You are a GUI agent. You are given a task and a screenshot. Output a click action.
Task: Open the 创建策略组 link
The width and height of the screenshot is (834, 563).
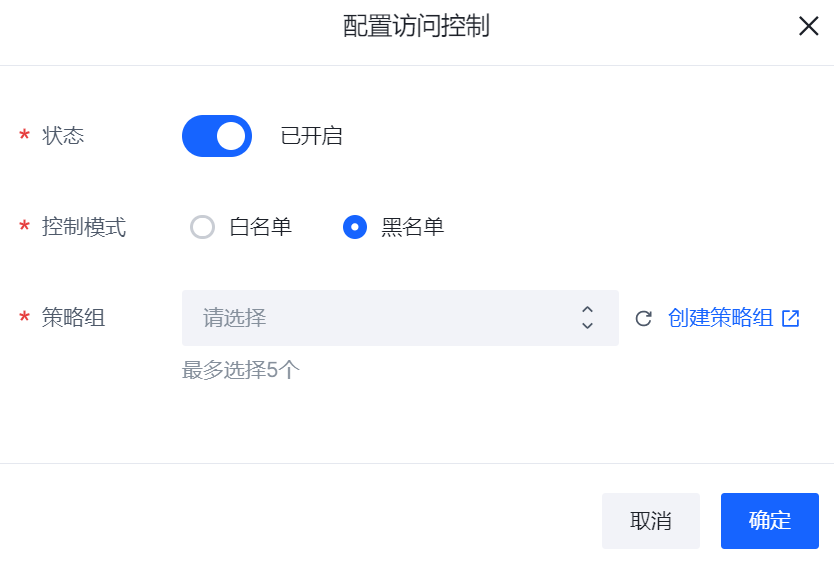pyautogui.click(x=721, y=318)
